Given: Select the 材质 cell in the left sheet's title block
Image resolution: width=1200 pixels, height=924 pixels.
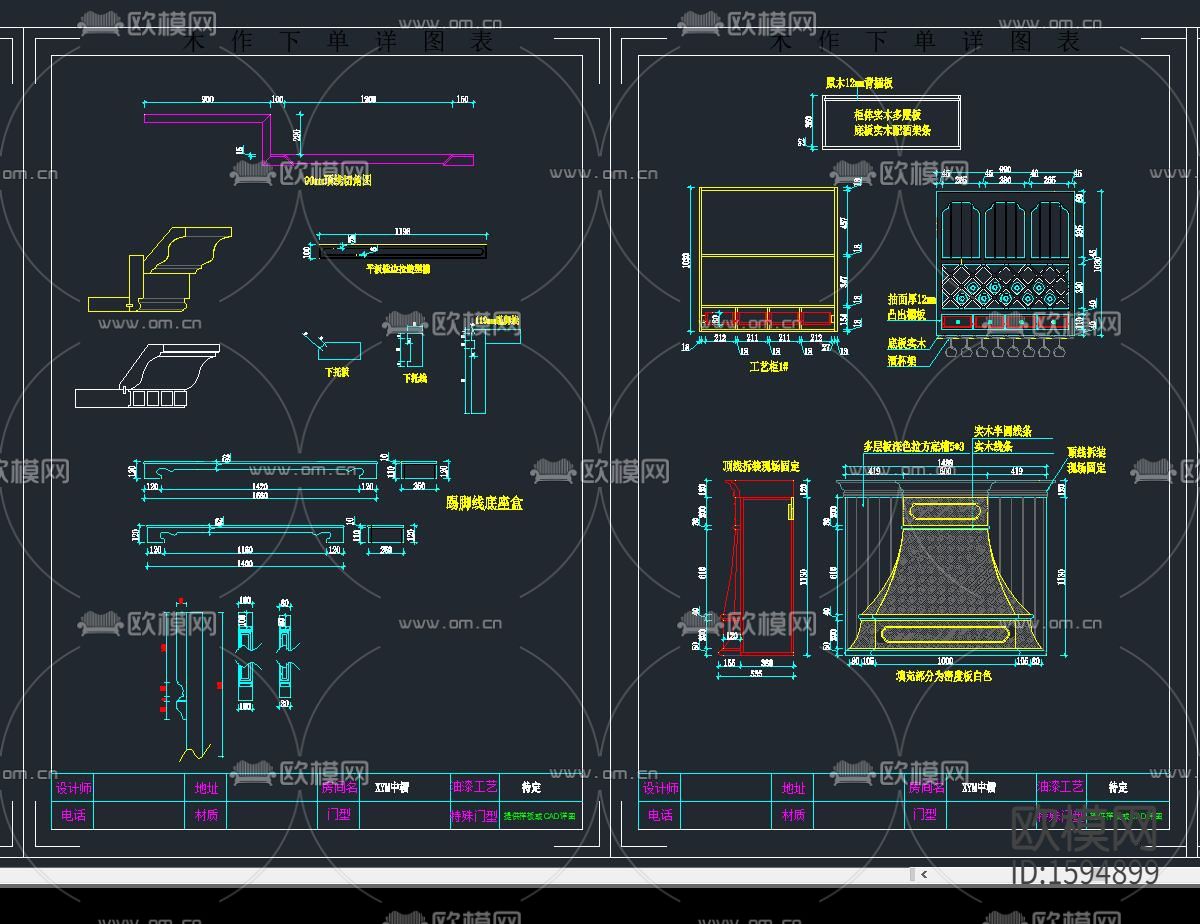Looking at the screenshot, I should click(x=206, y=815).
